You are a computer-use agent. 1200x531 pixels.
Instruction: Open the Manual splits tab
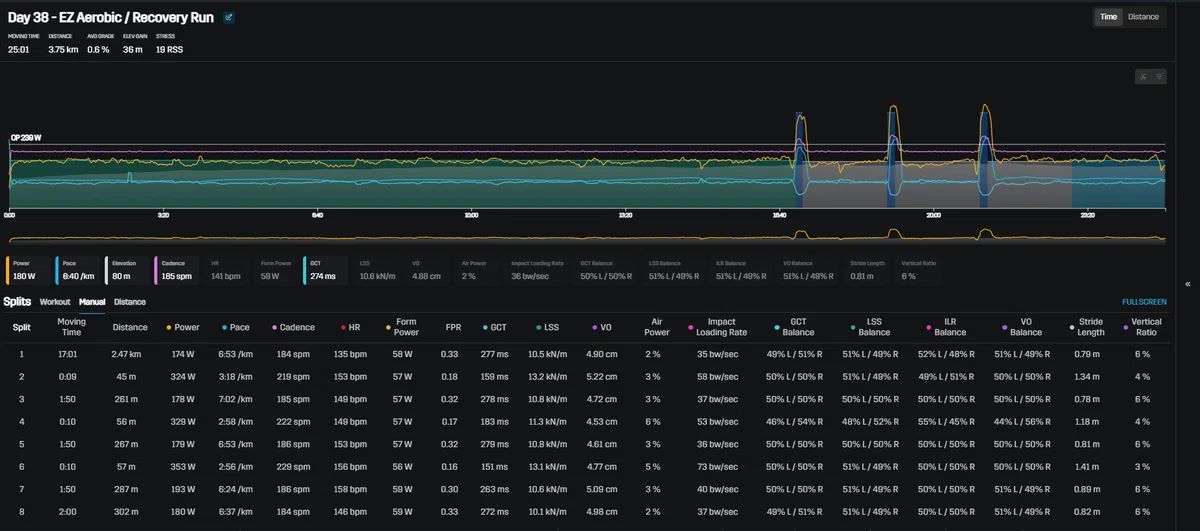(93, 301)
